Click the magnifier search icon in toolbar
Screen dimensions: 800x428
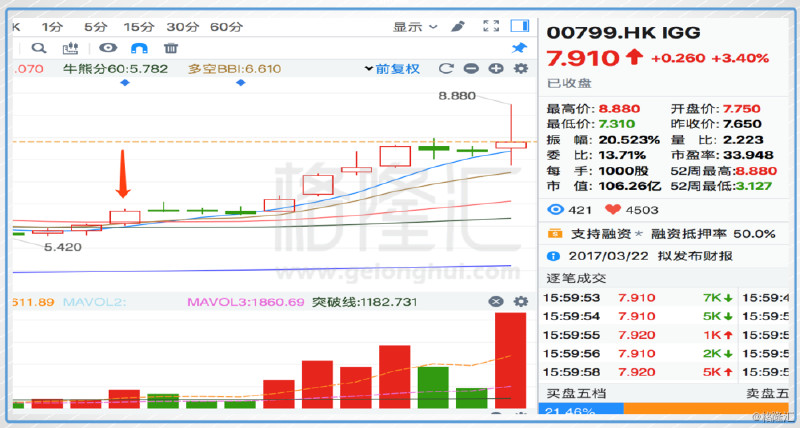pos(39,47)
